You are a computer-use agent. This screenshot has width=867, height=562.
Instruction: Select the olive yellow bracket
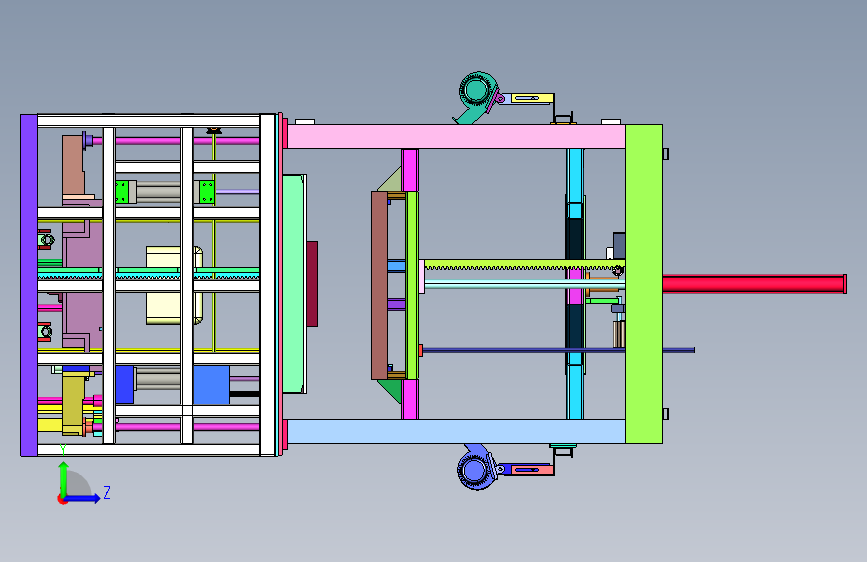(73, 403)
